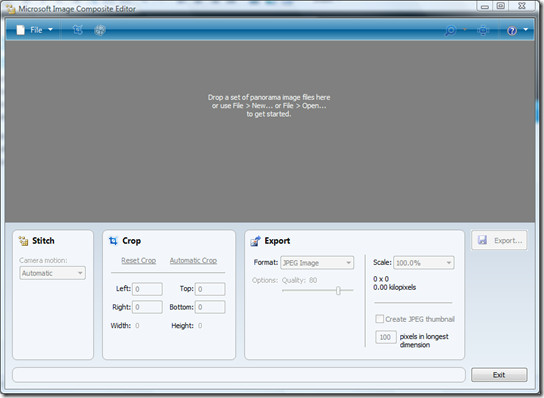Expand the zoom dropdown arrow
544x398 pixels.
click(x=465, y=30)
